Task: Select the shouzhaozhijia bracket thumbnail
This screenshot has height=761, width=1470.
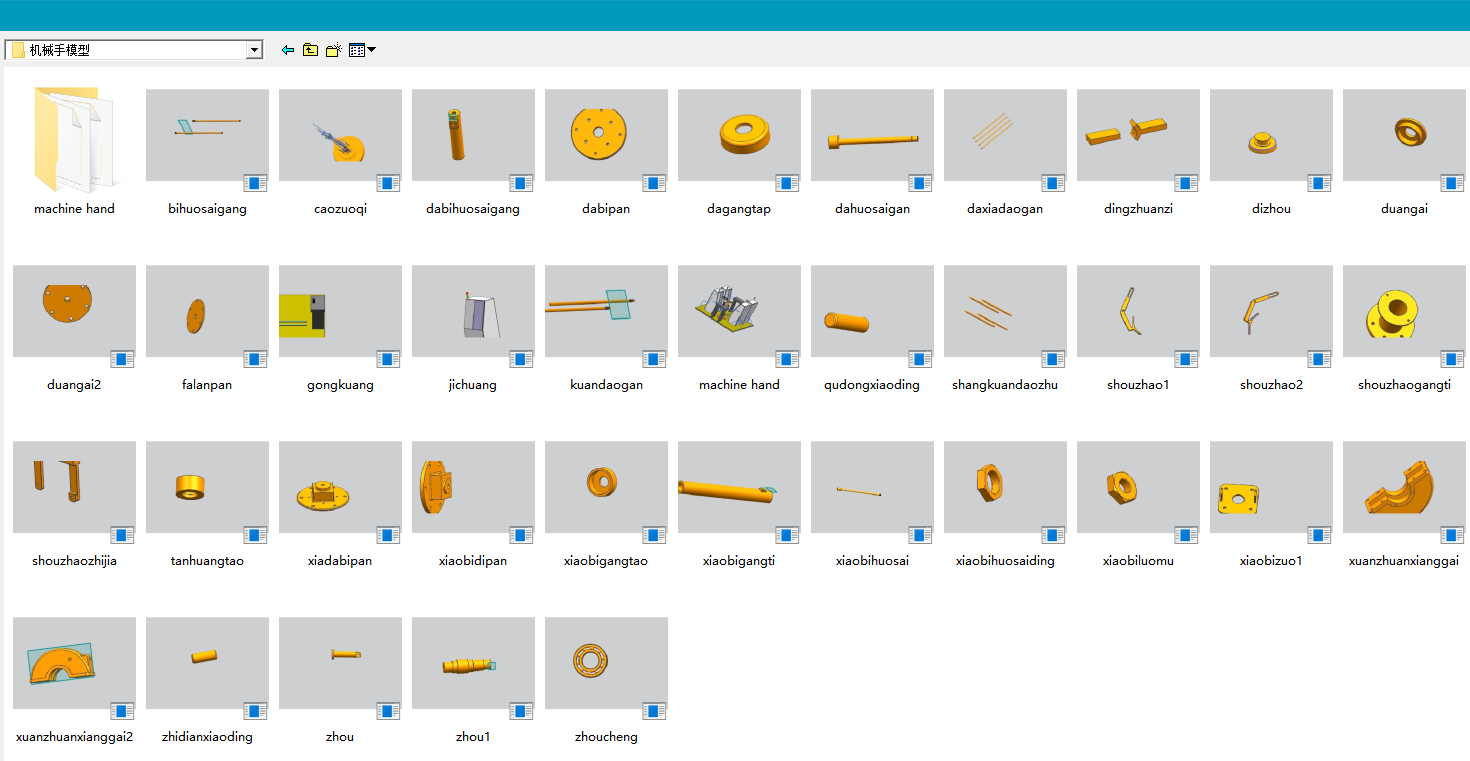Action: point(74,487)
